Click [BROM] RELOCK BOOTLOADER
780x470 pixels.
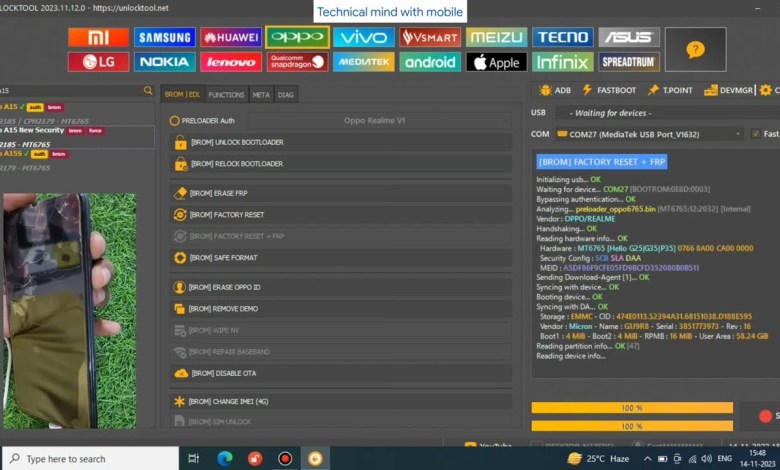pos(341,164)
